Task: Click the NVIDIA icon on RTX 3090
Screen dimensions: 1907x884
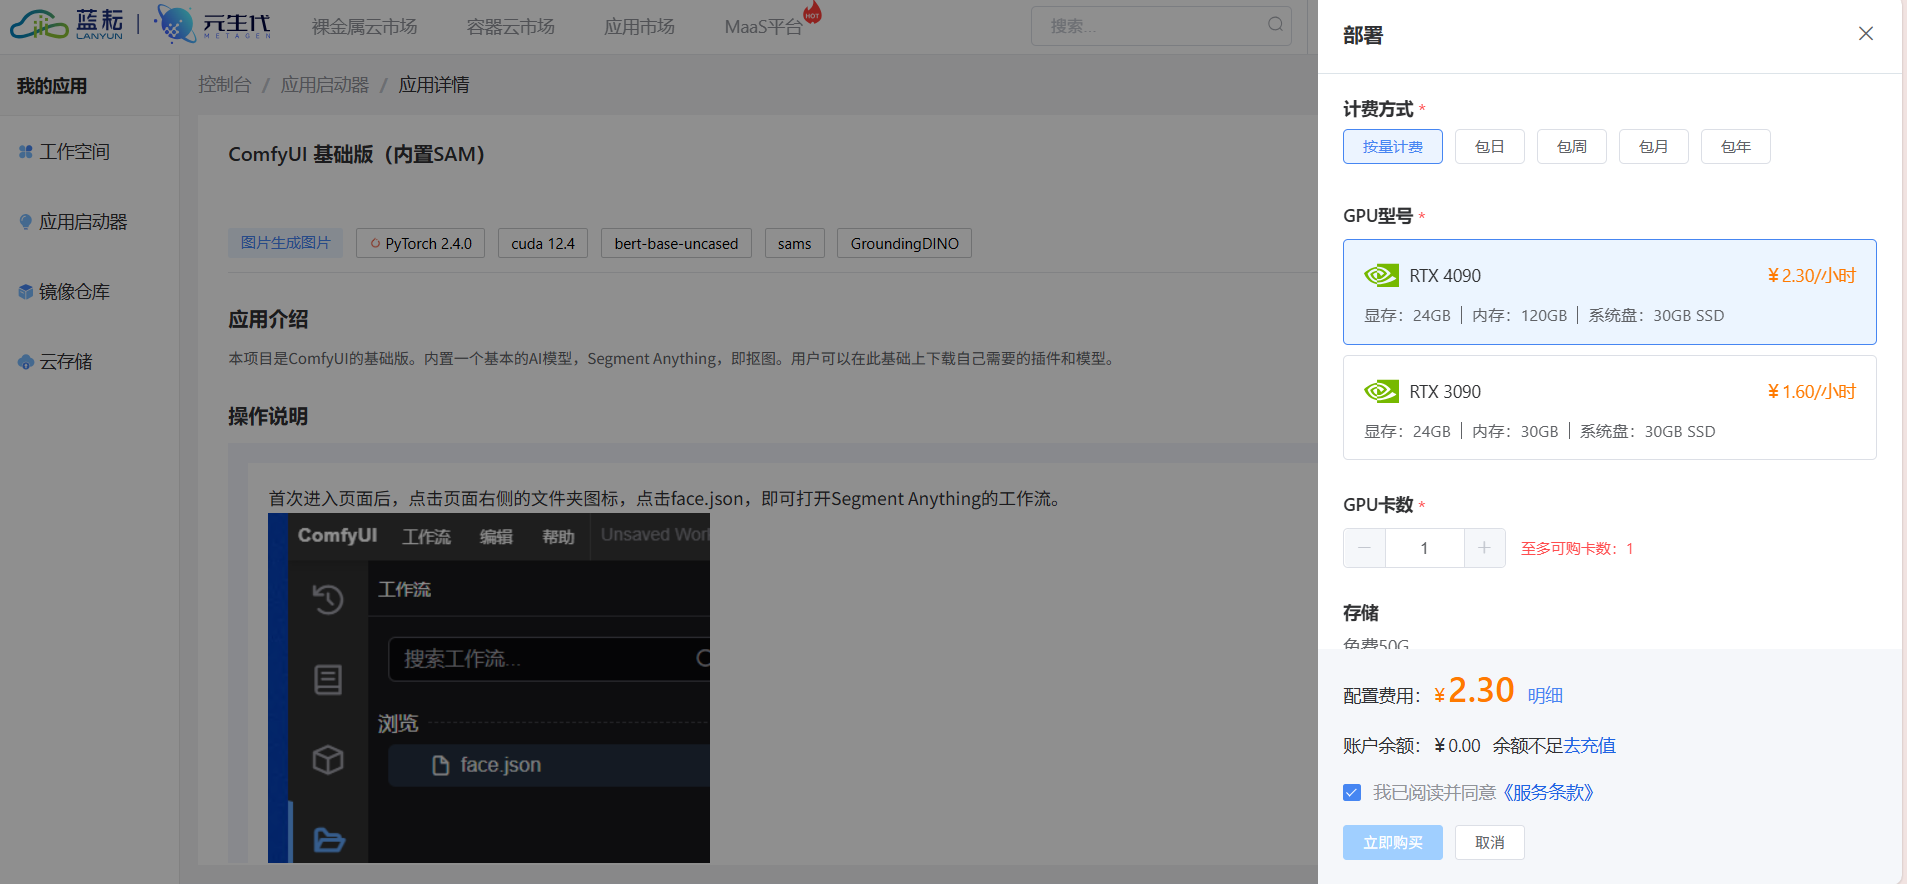Action: pos(1381,391)
